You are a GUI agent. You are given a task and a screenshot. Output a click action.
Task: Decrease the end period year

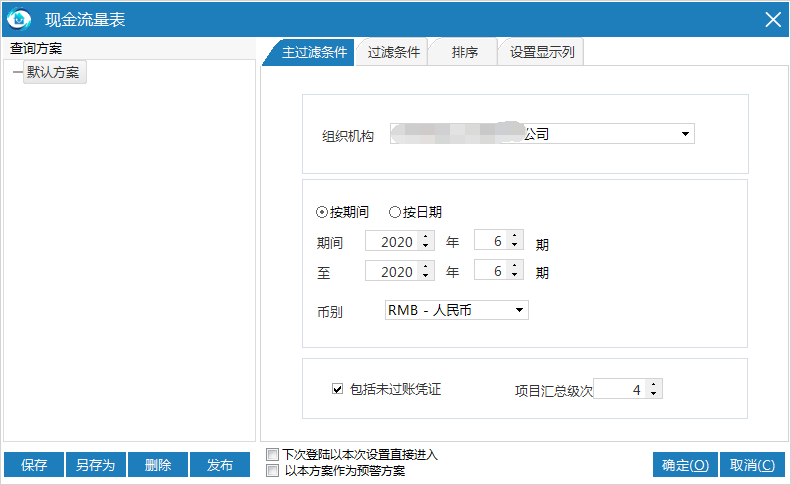tap(426, 276)
